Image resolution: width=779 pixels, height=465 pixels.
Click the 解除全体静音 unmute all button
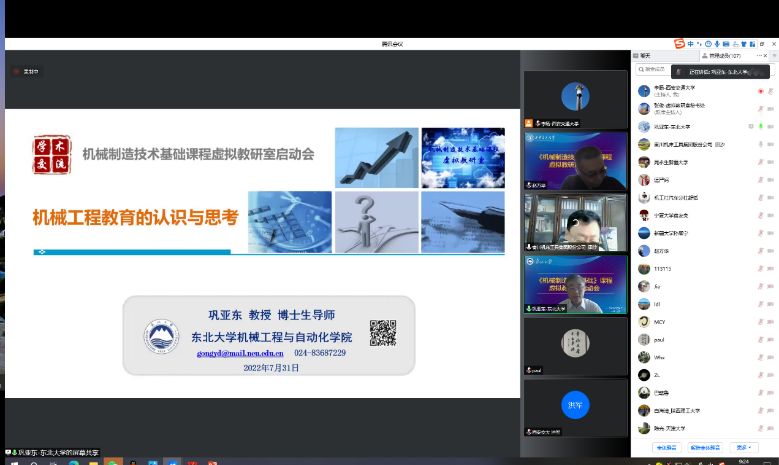pos(706,447)
